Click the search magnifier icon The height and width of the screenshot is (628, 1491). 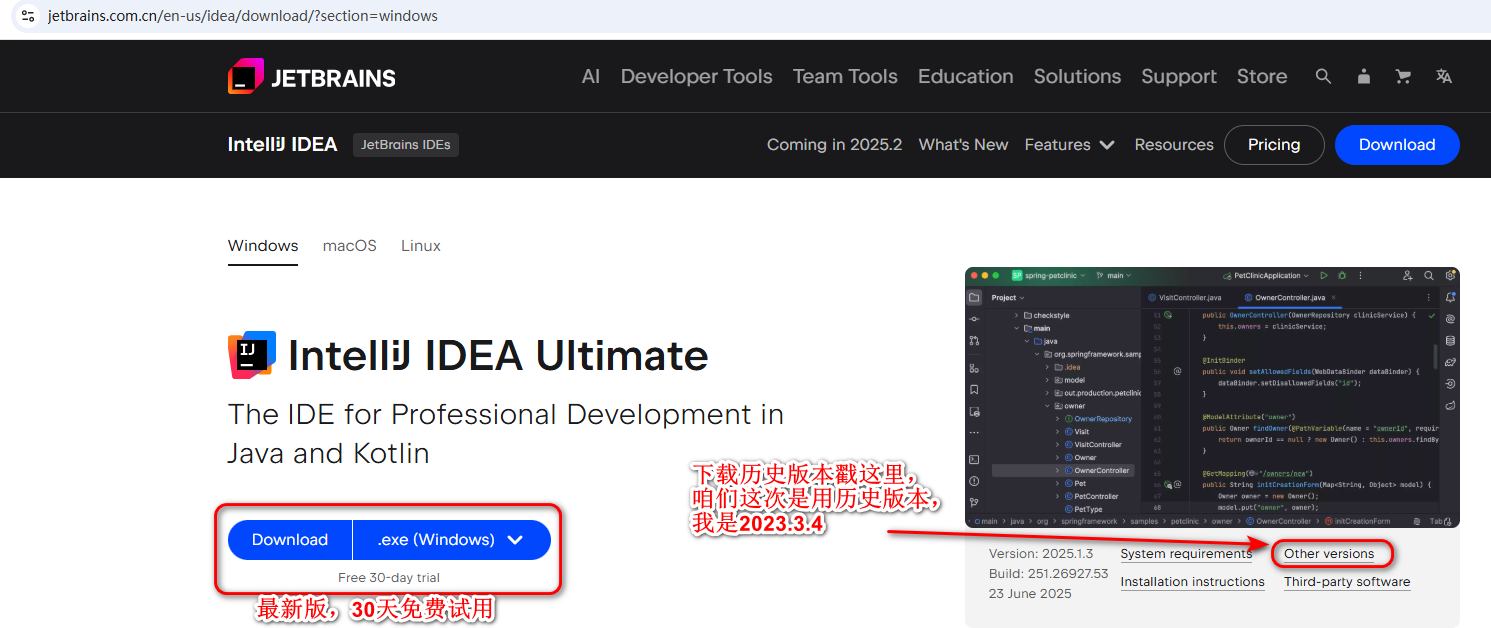coord(1323,76)
